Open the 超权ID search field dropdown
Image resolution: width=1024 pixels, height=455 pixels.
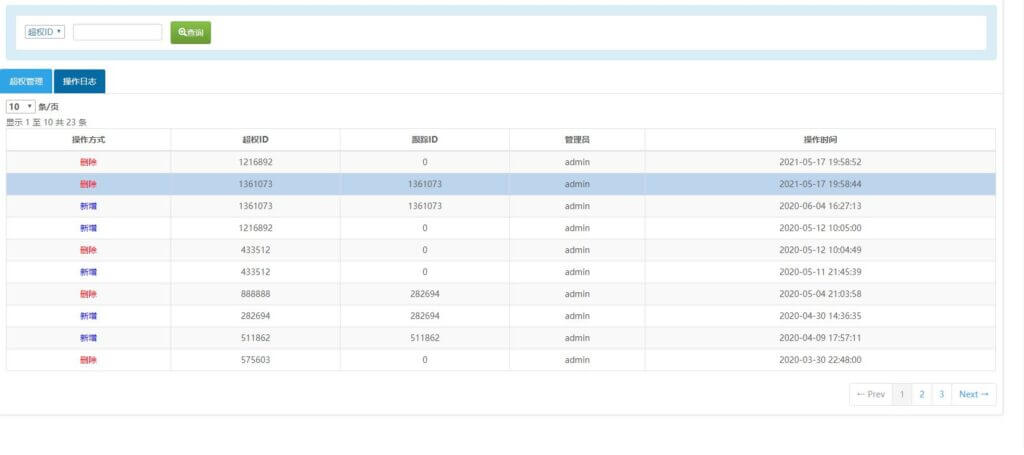click(45, 32)
